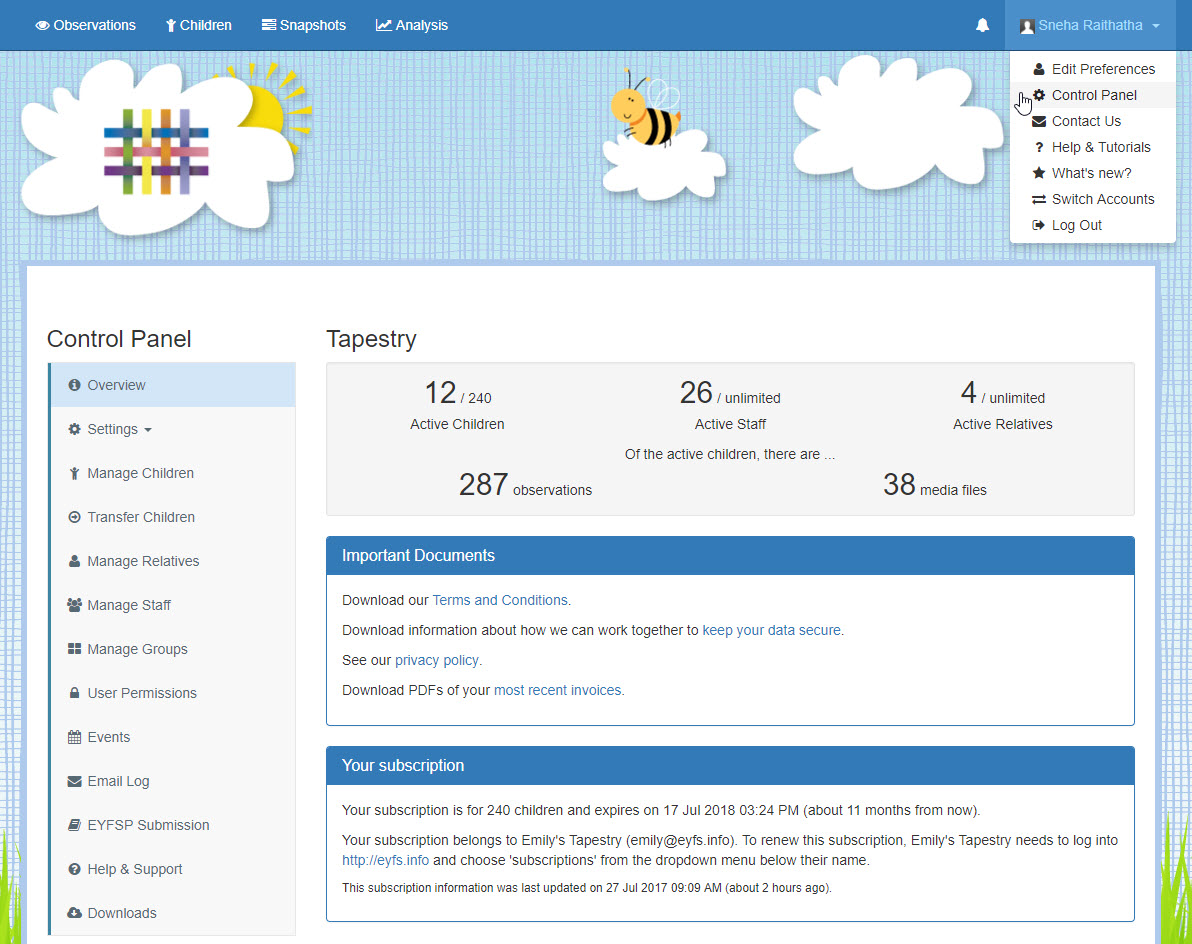Open the privacy policy link

coord(437,660)
